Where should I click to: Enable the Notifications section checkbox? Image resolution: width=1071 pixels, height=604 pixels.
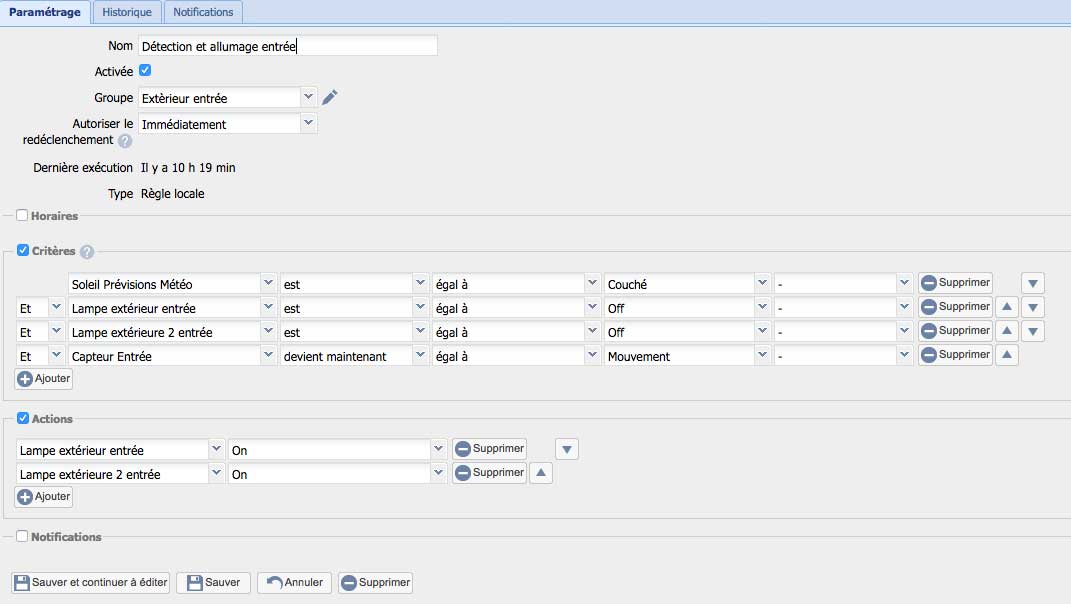point(22,536)
